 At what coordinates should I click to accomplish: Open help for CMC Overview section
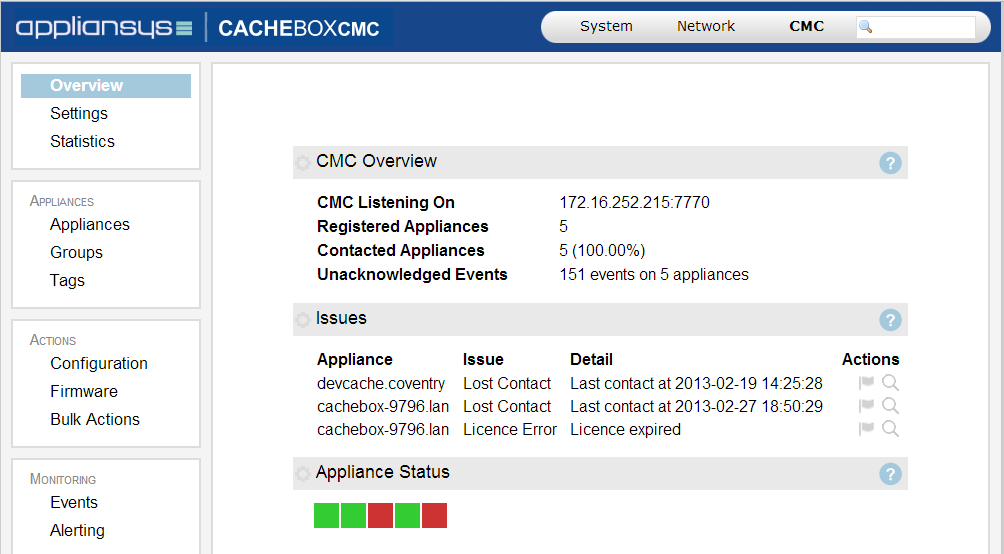point(890,163)
